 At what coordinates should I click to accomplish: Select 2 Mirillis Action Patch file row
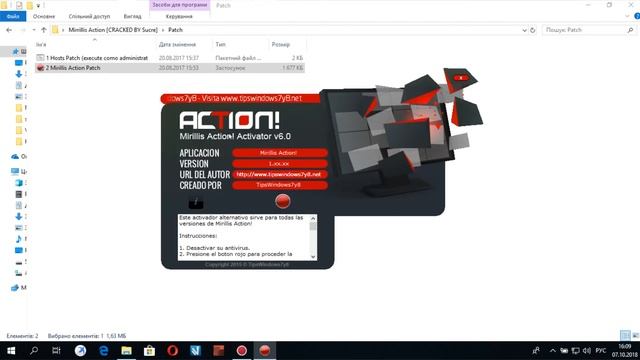[170, 68]
